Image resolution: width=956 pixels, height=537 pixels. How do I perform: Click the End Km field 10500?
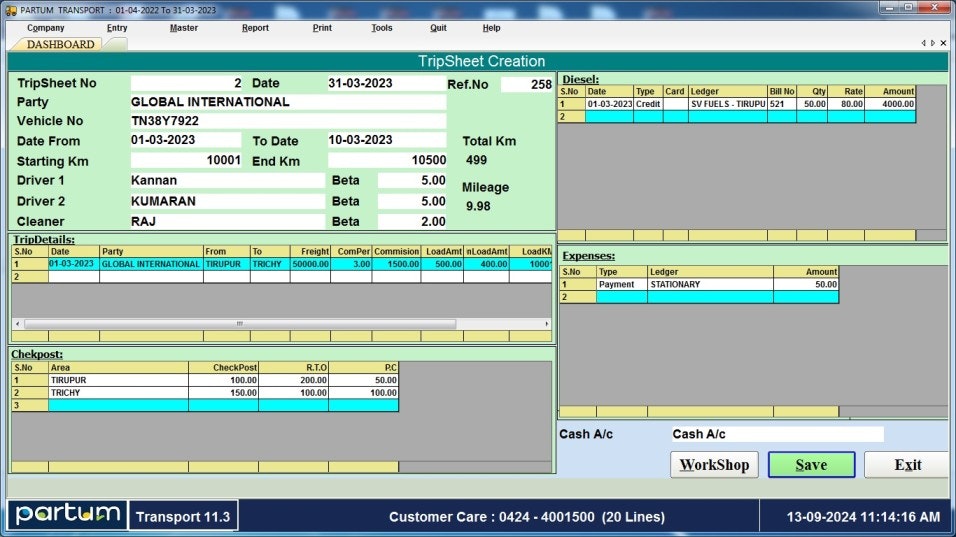coord(387,160)
